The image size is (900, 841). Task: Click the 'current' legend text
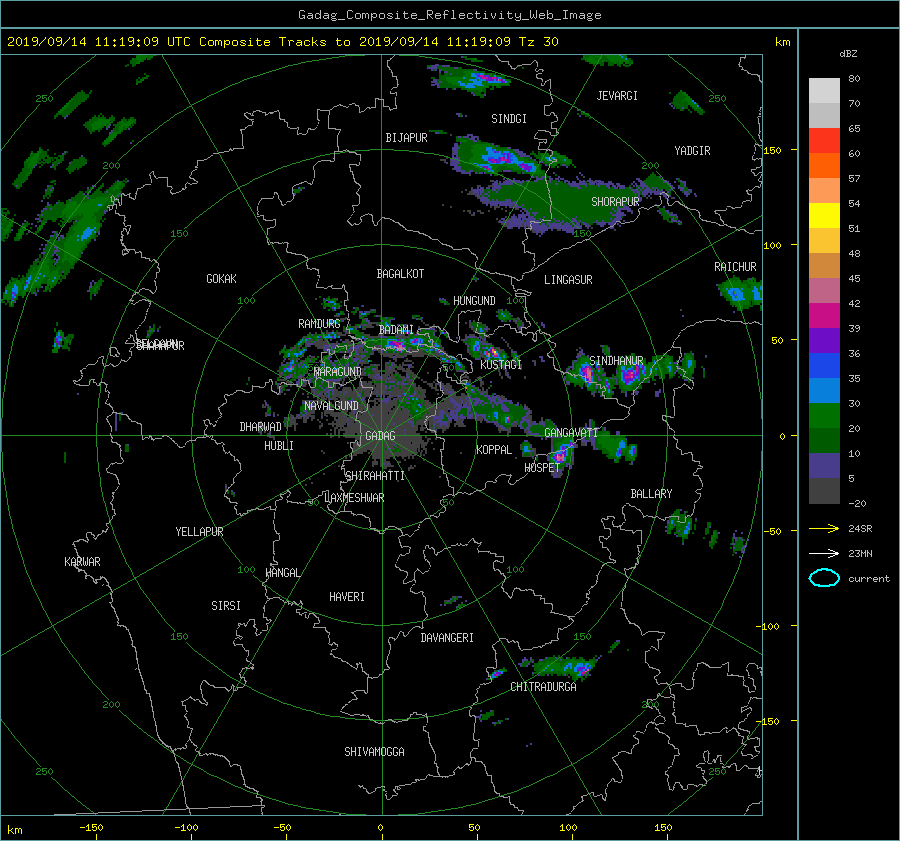coord(869,579)
